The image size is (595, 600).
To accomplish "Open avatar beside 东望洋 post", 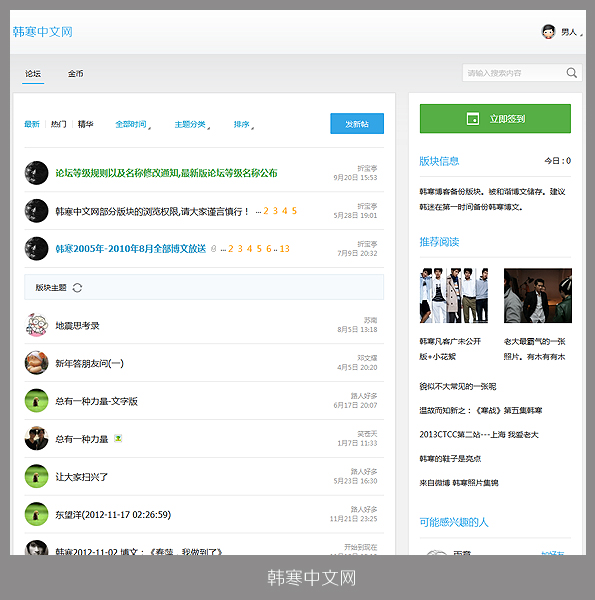I will tap(36, 514).
